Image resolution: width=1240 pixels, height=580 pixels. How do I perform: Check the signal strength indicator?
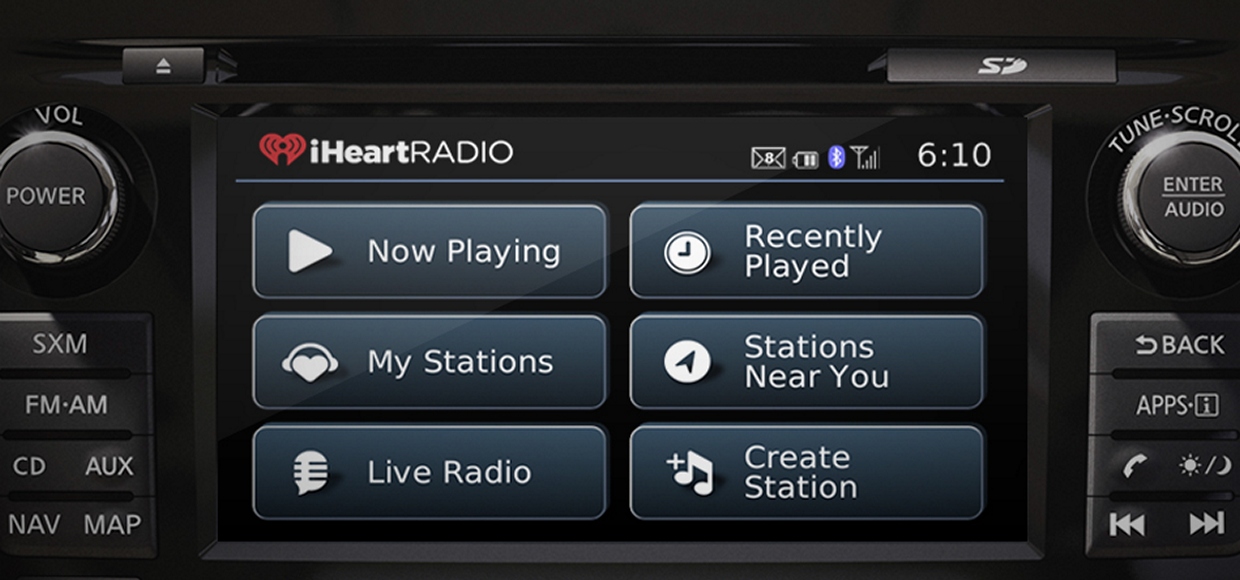[866, 157]
